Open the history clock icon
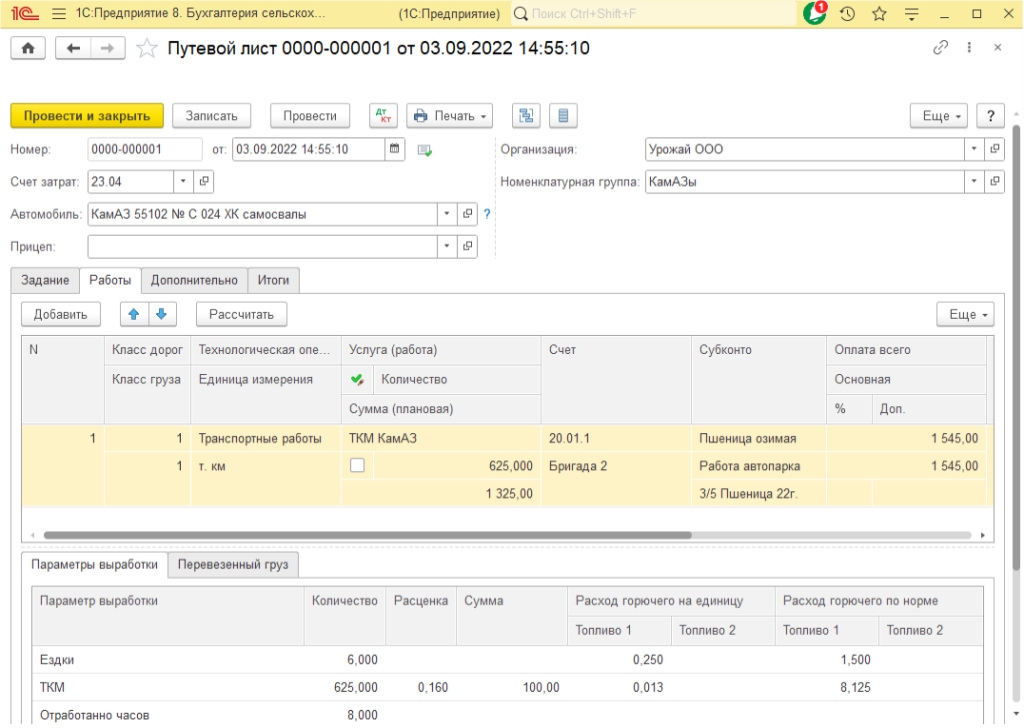This screenshot has height=728, width=1024. [847, 14]
